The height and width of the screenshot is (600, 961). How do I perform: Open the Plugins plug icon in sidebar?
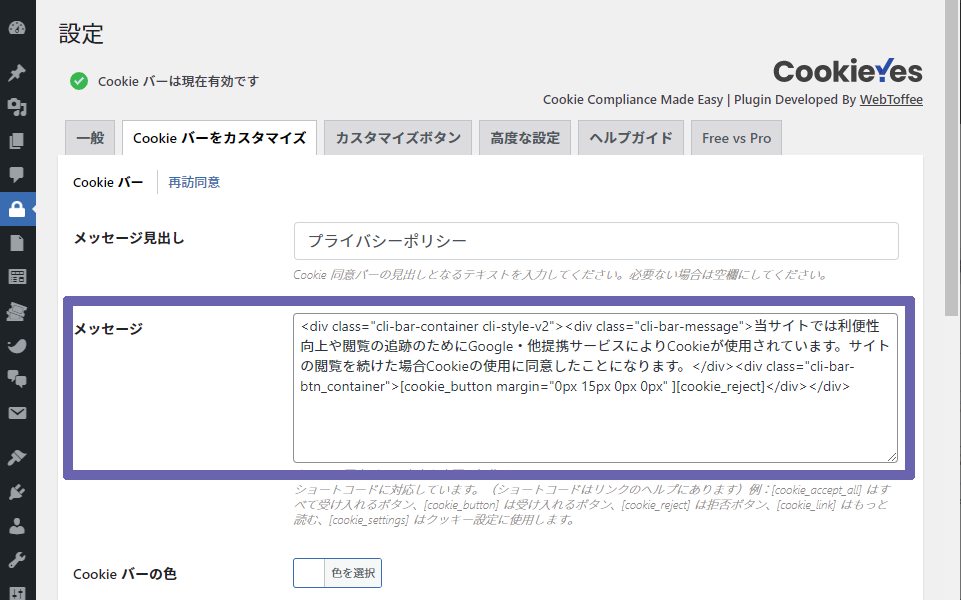(x=17, y=491)
